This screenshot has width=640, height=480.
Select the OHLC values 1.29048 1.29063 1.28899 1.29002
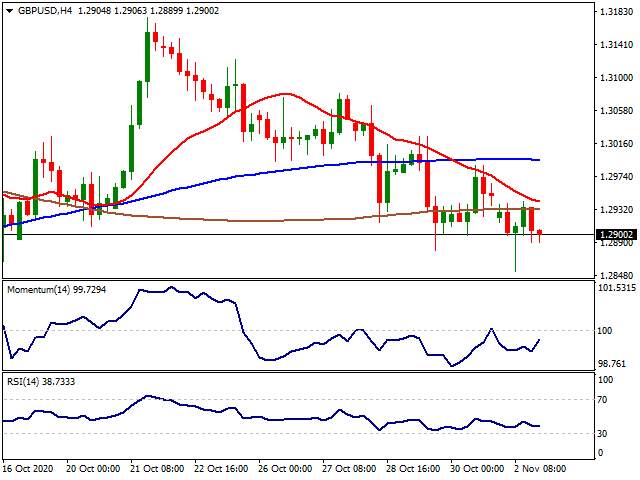point(148,11)
